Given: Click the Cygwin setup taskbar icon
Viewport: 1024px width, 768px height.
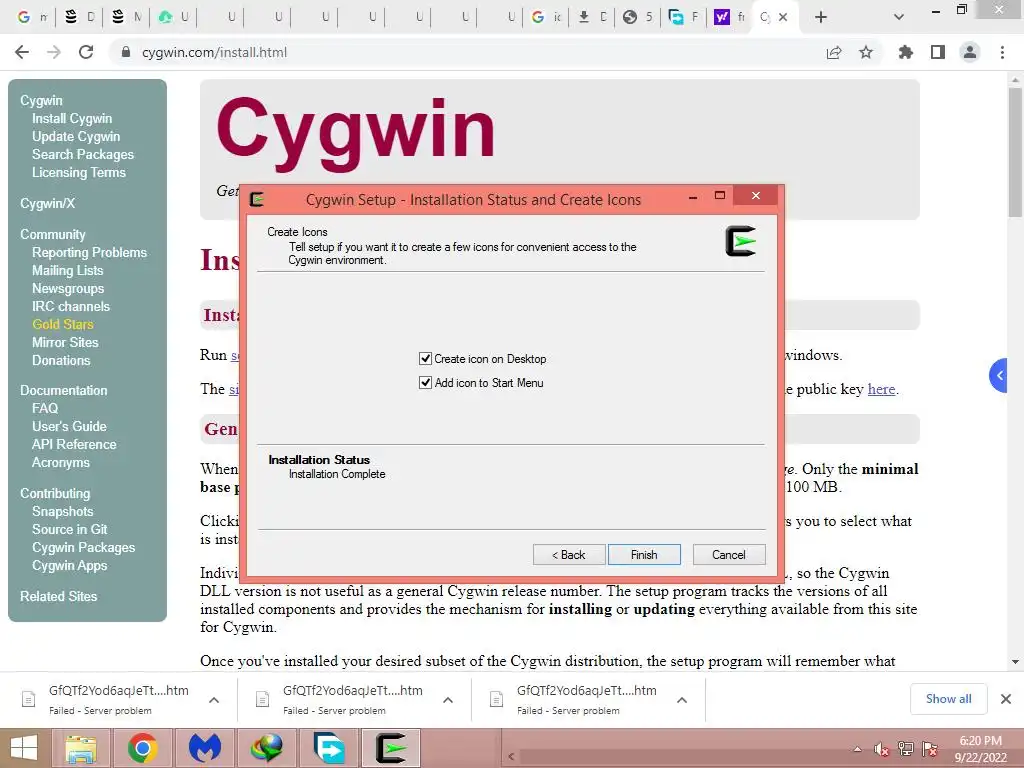Looking at the screenshot, I should 391,748.
